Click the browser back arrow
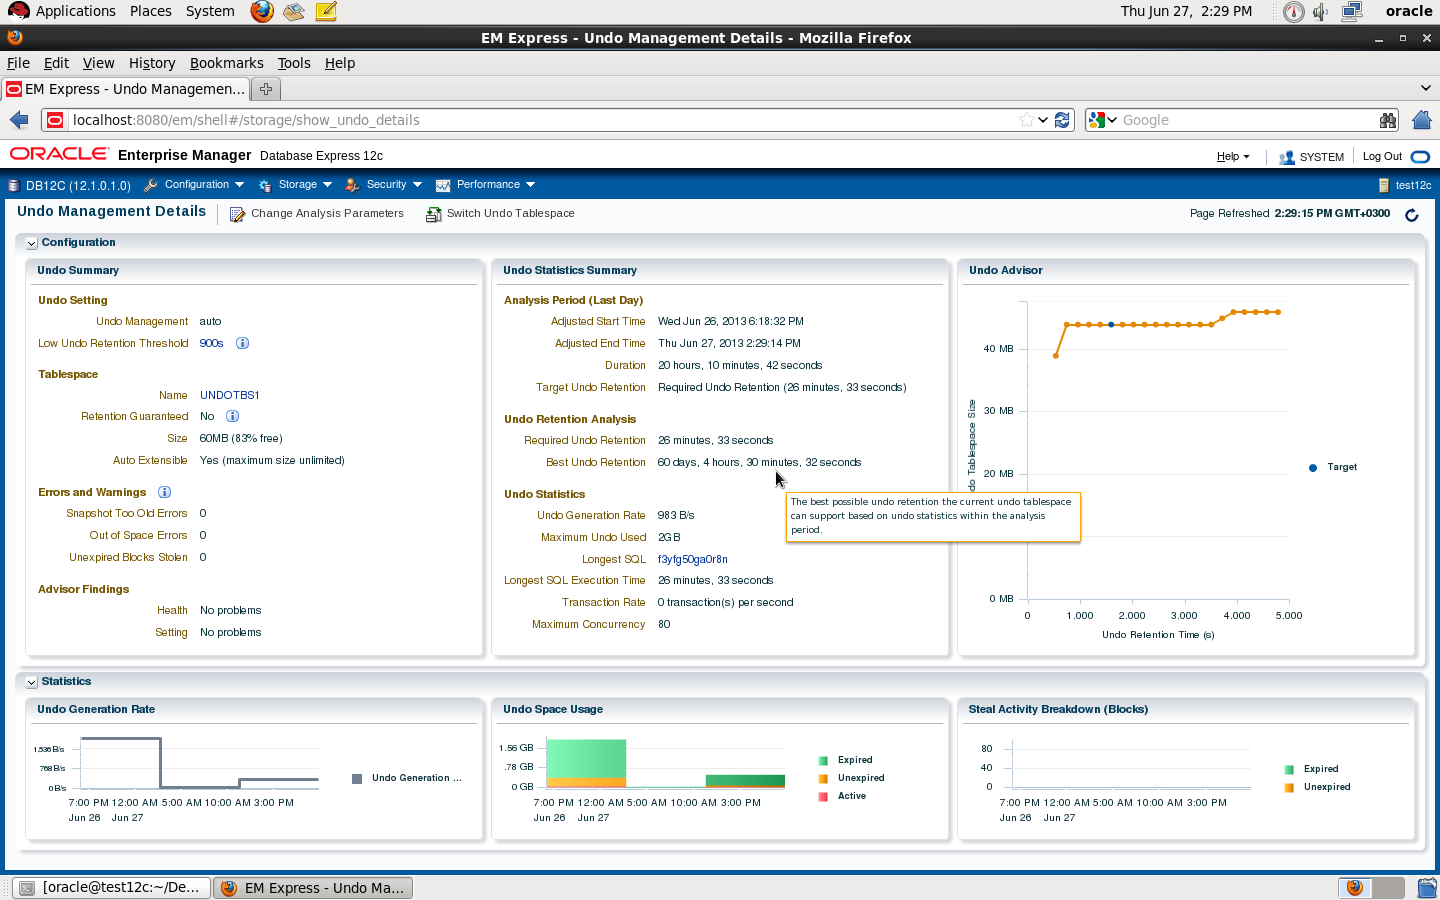The height and width of the screenshot is (900, 1440). pos(19,120)
